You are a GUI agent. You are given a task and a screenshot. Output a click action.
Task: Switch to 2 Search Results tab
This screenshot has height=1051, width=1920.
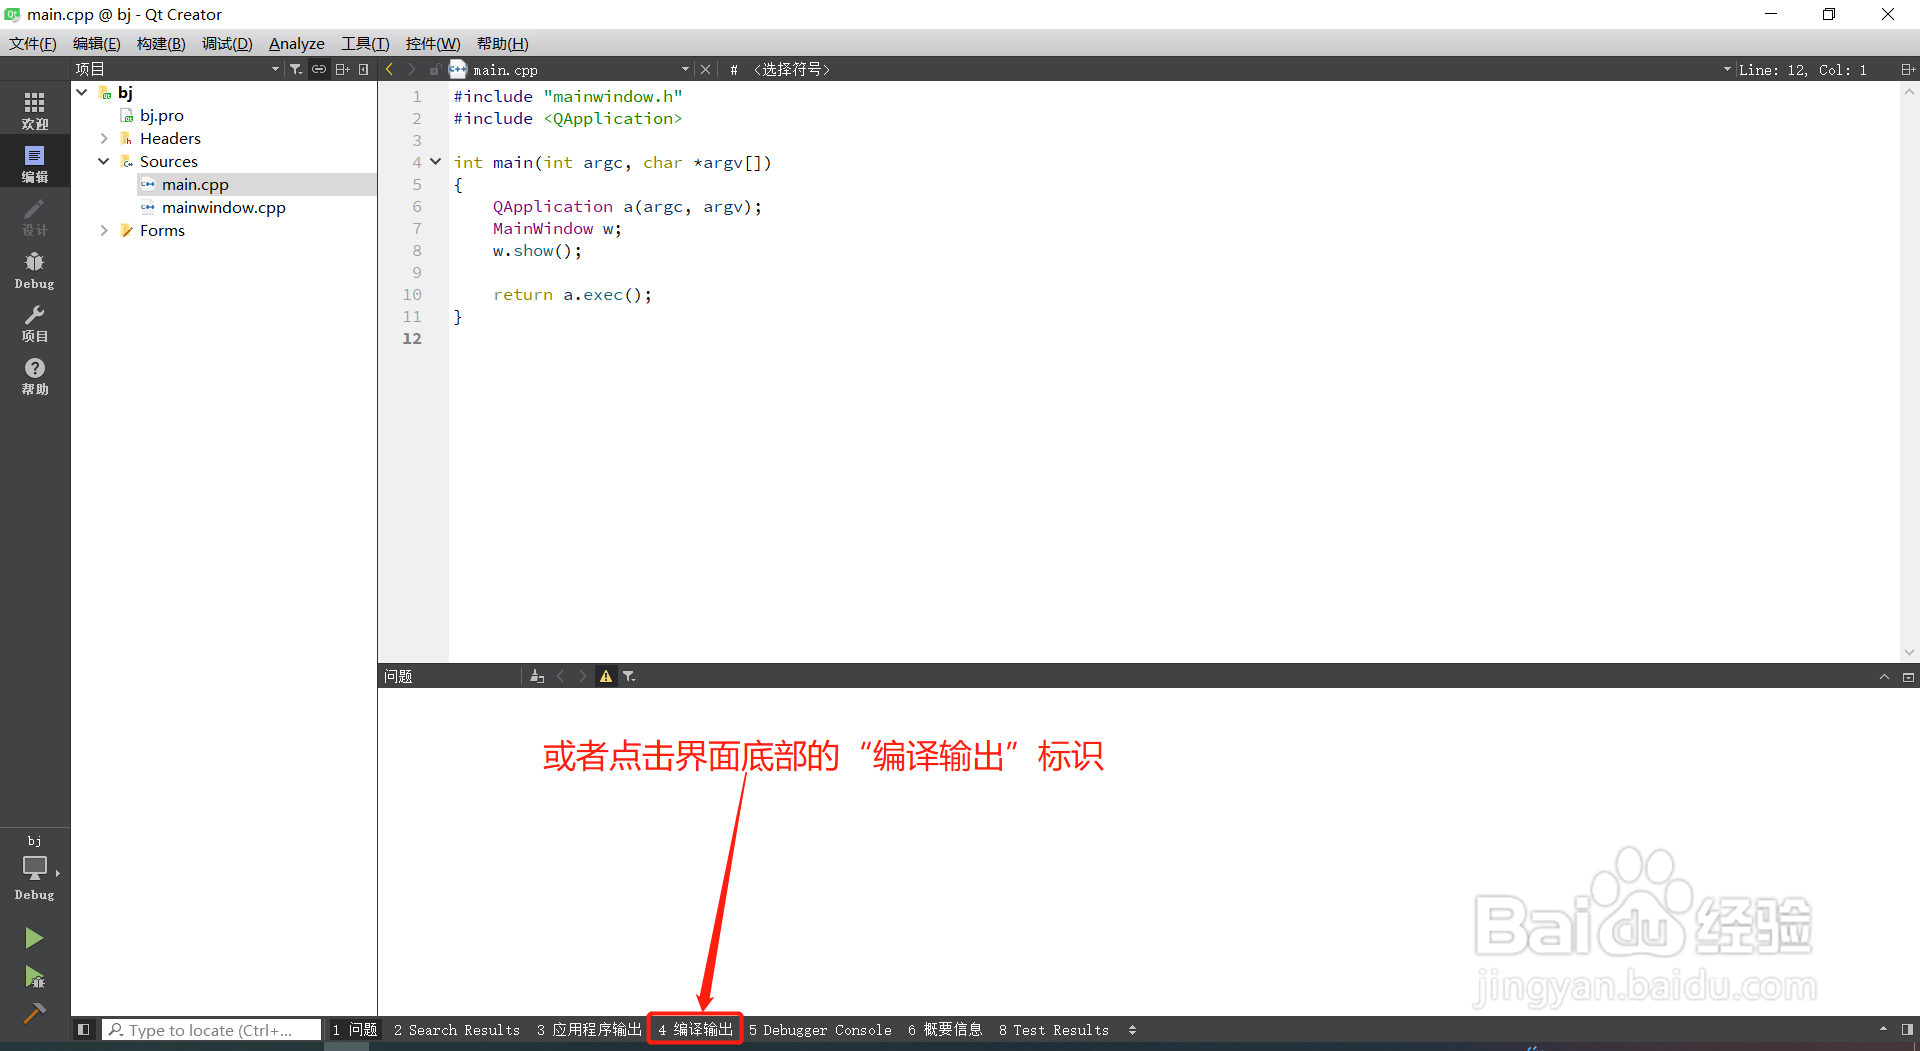pos(457,1029)
